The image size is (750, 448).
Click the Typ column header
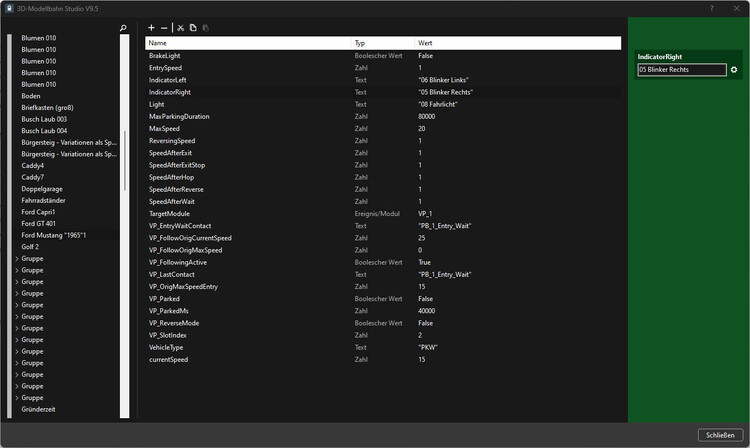pyautogui.click(x=360, y=44)
